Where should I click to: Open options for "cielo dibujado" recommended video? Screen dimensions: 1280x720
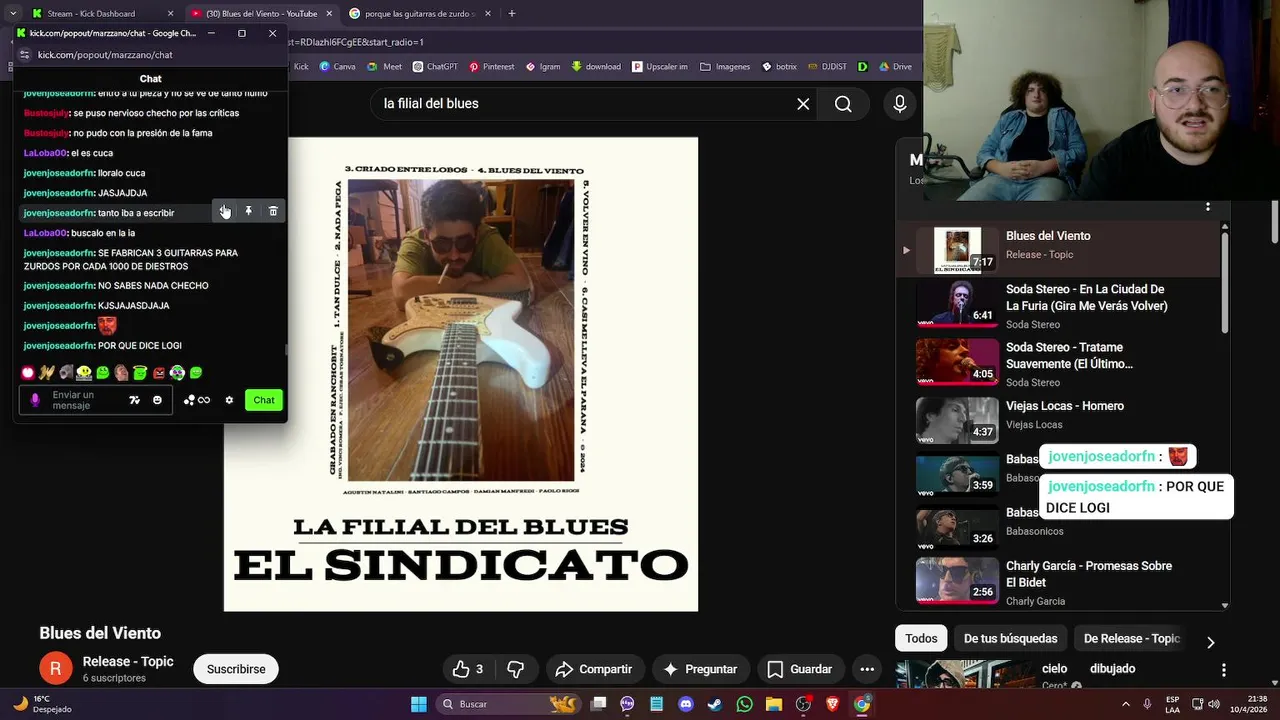coord(1223,670)
